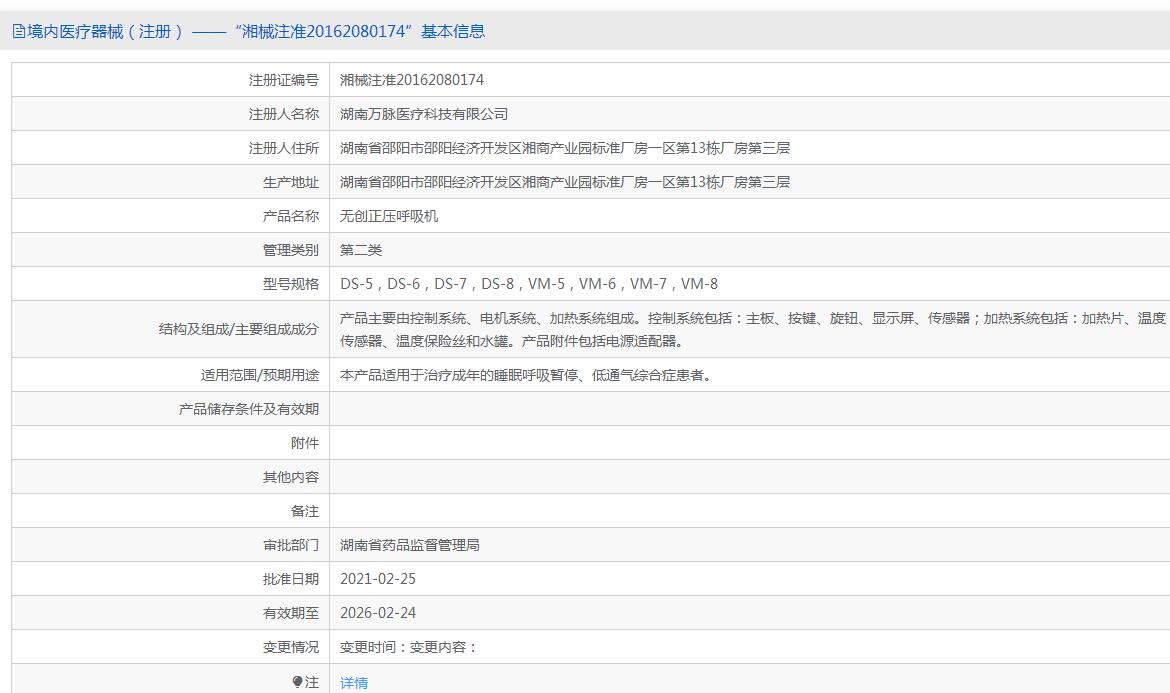The height and width of the screenshot is (693, 1170).
Task: Select product name 无创正压呼吸机
Action: tap(389, 216)
